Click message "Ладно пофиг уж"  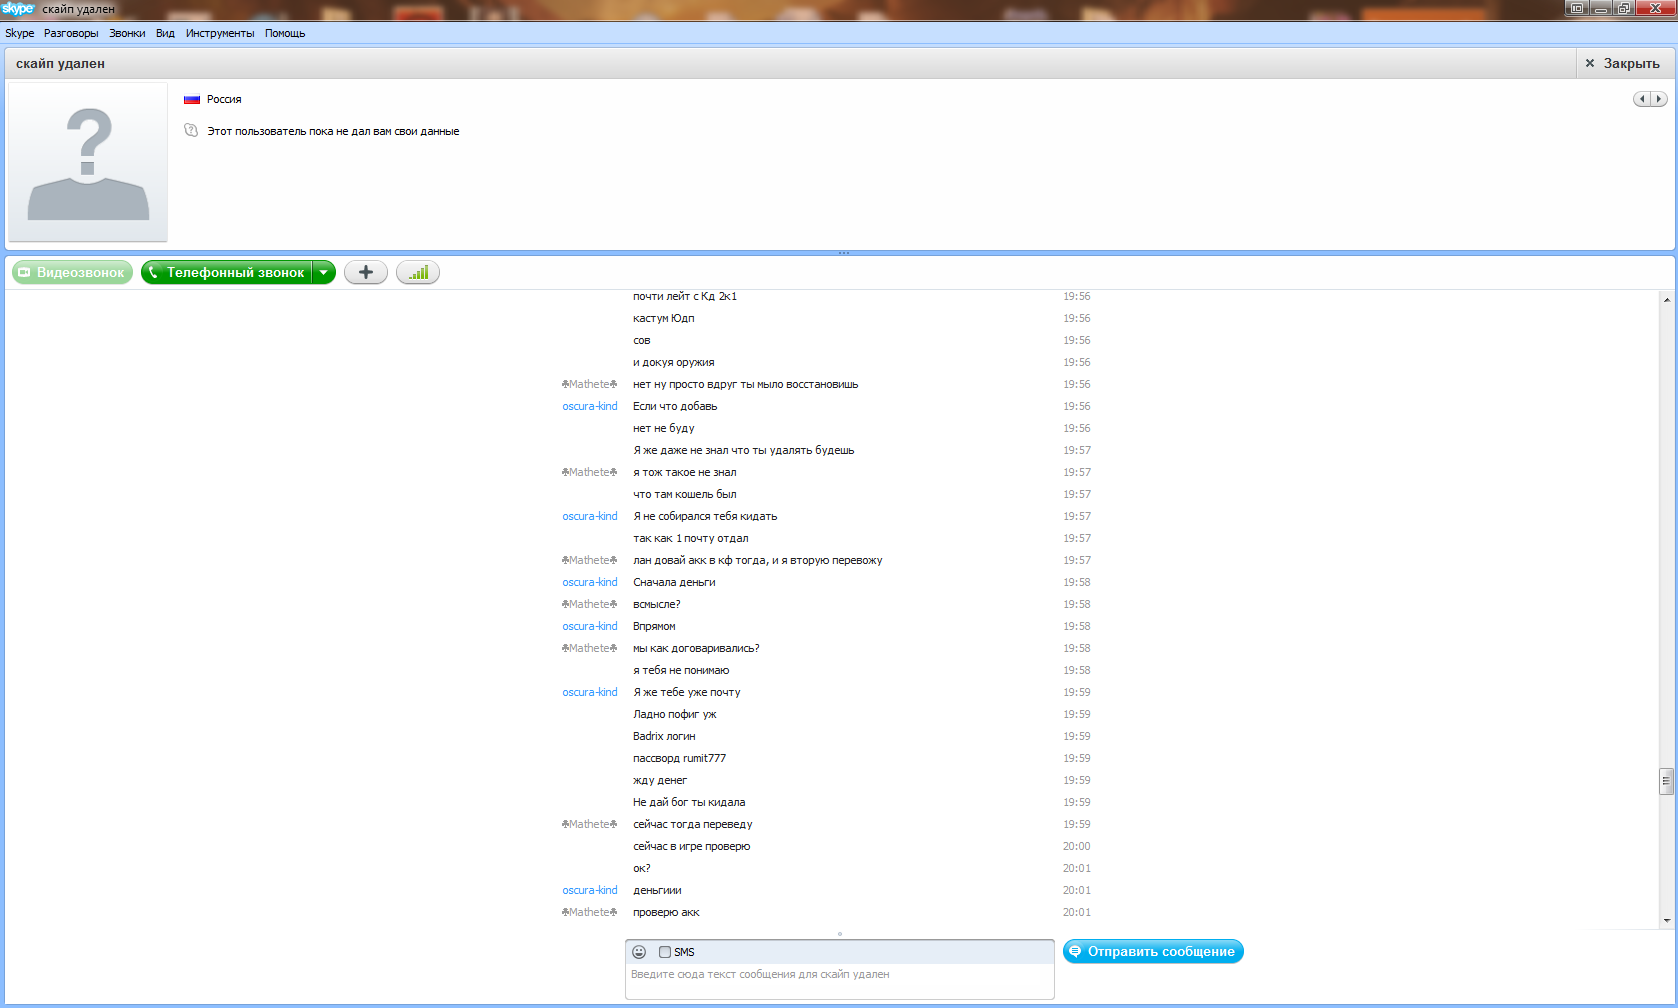click(675, 714)
